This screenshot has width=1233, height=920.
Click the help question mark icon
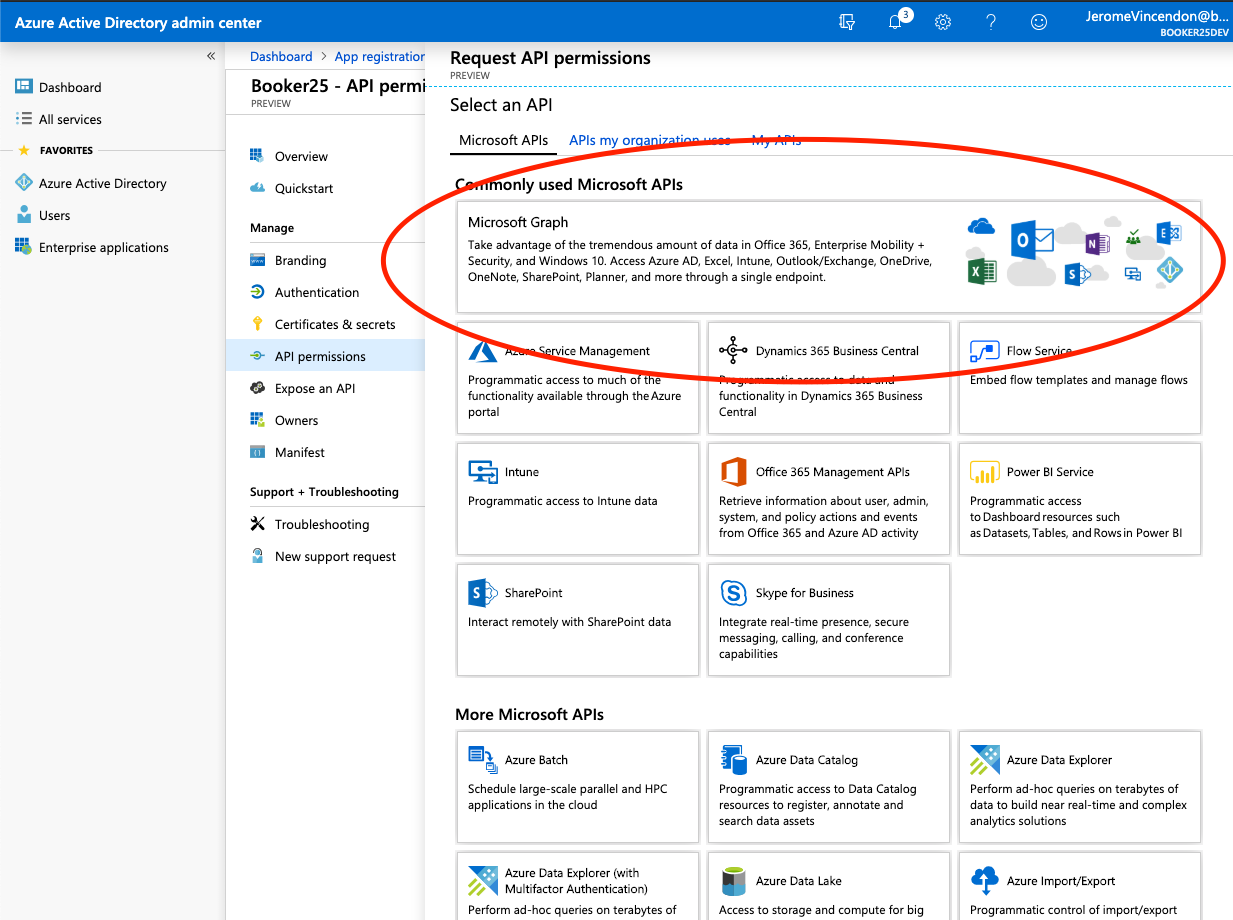[990, 21]
